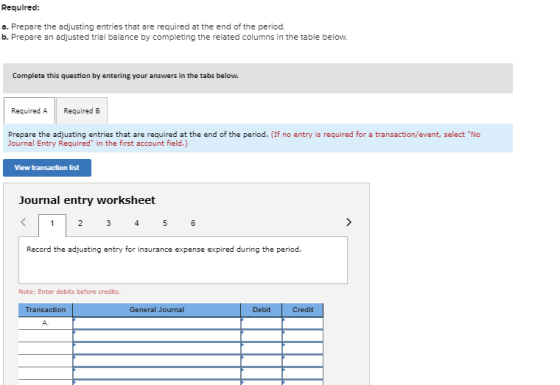Select journal entry tab 3
This screenshot has width=560, height=385.
(108, 223)
